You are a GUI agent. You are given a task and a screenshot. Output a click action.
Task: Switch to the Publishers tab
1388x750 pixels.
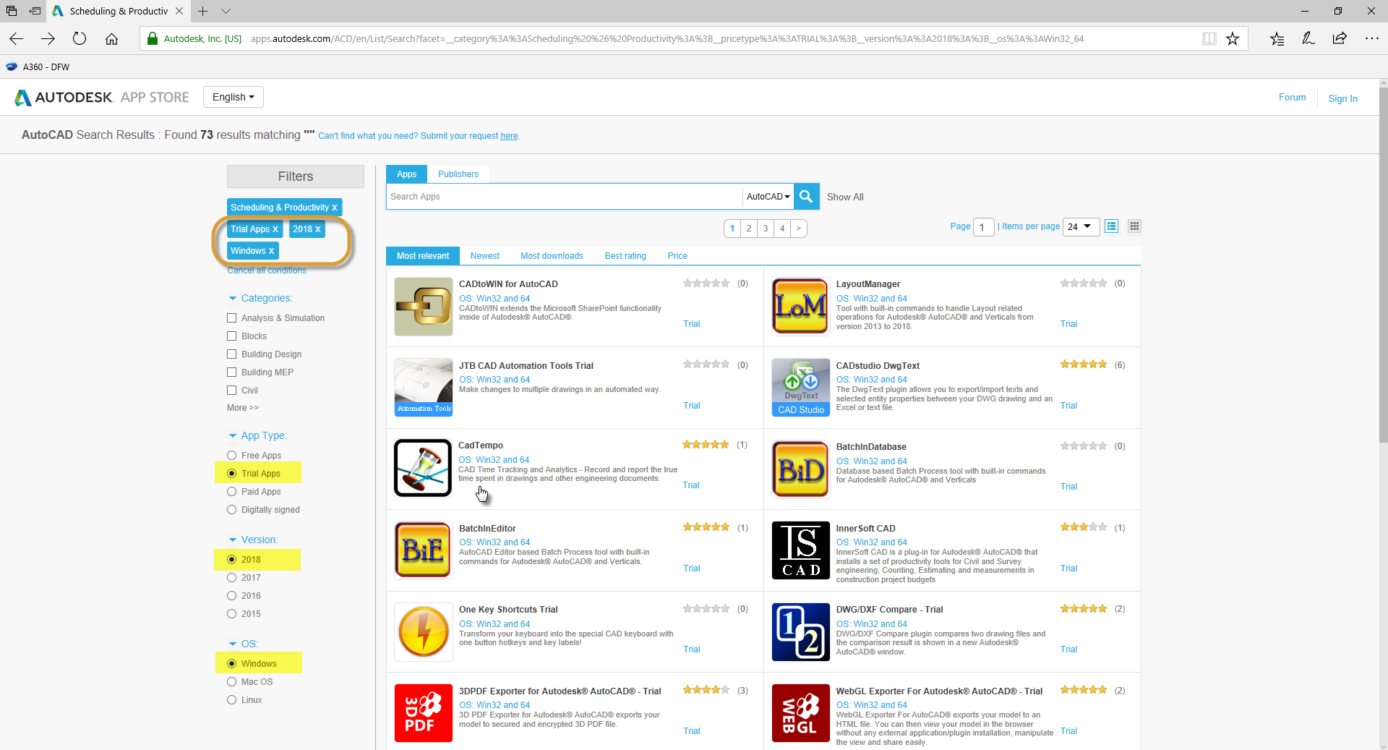point(458,173)
